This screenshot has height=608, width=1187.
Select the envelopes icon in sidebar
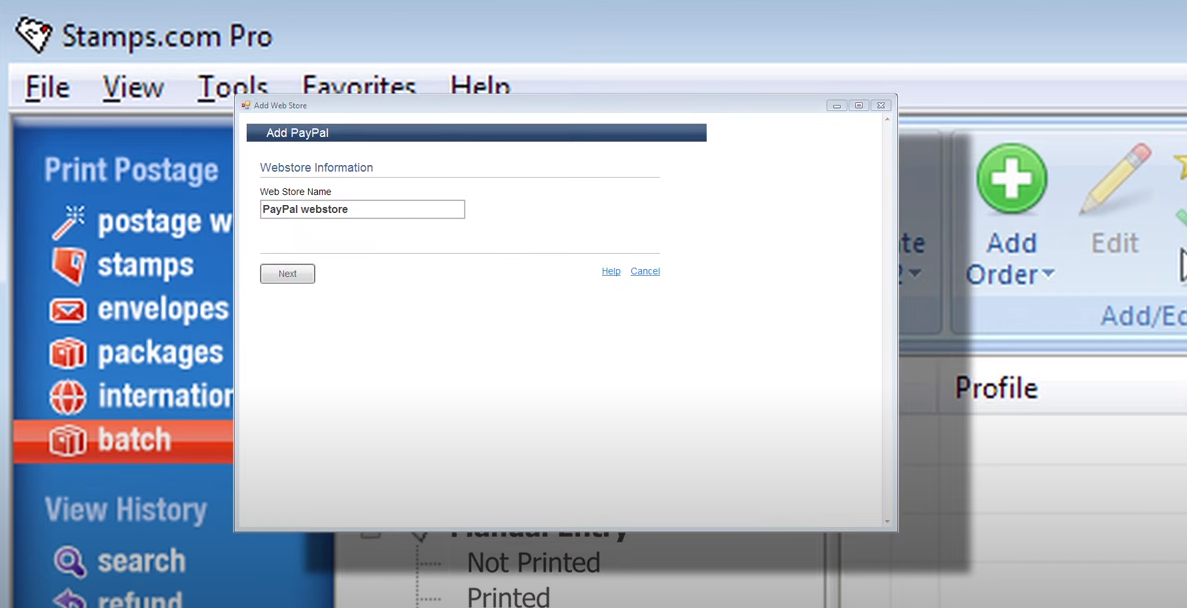pos(68,310)
